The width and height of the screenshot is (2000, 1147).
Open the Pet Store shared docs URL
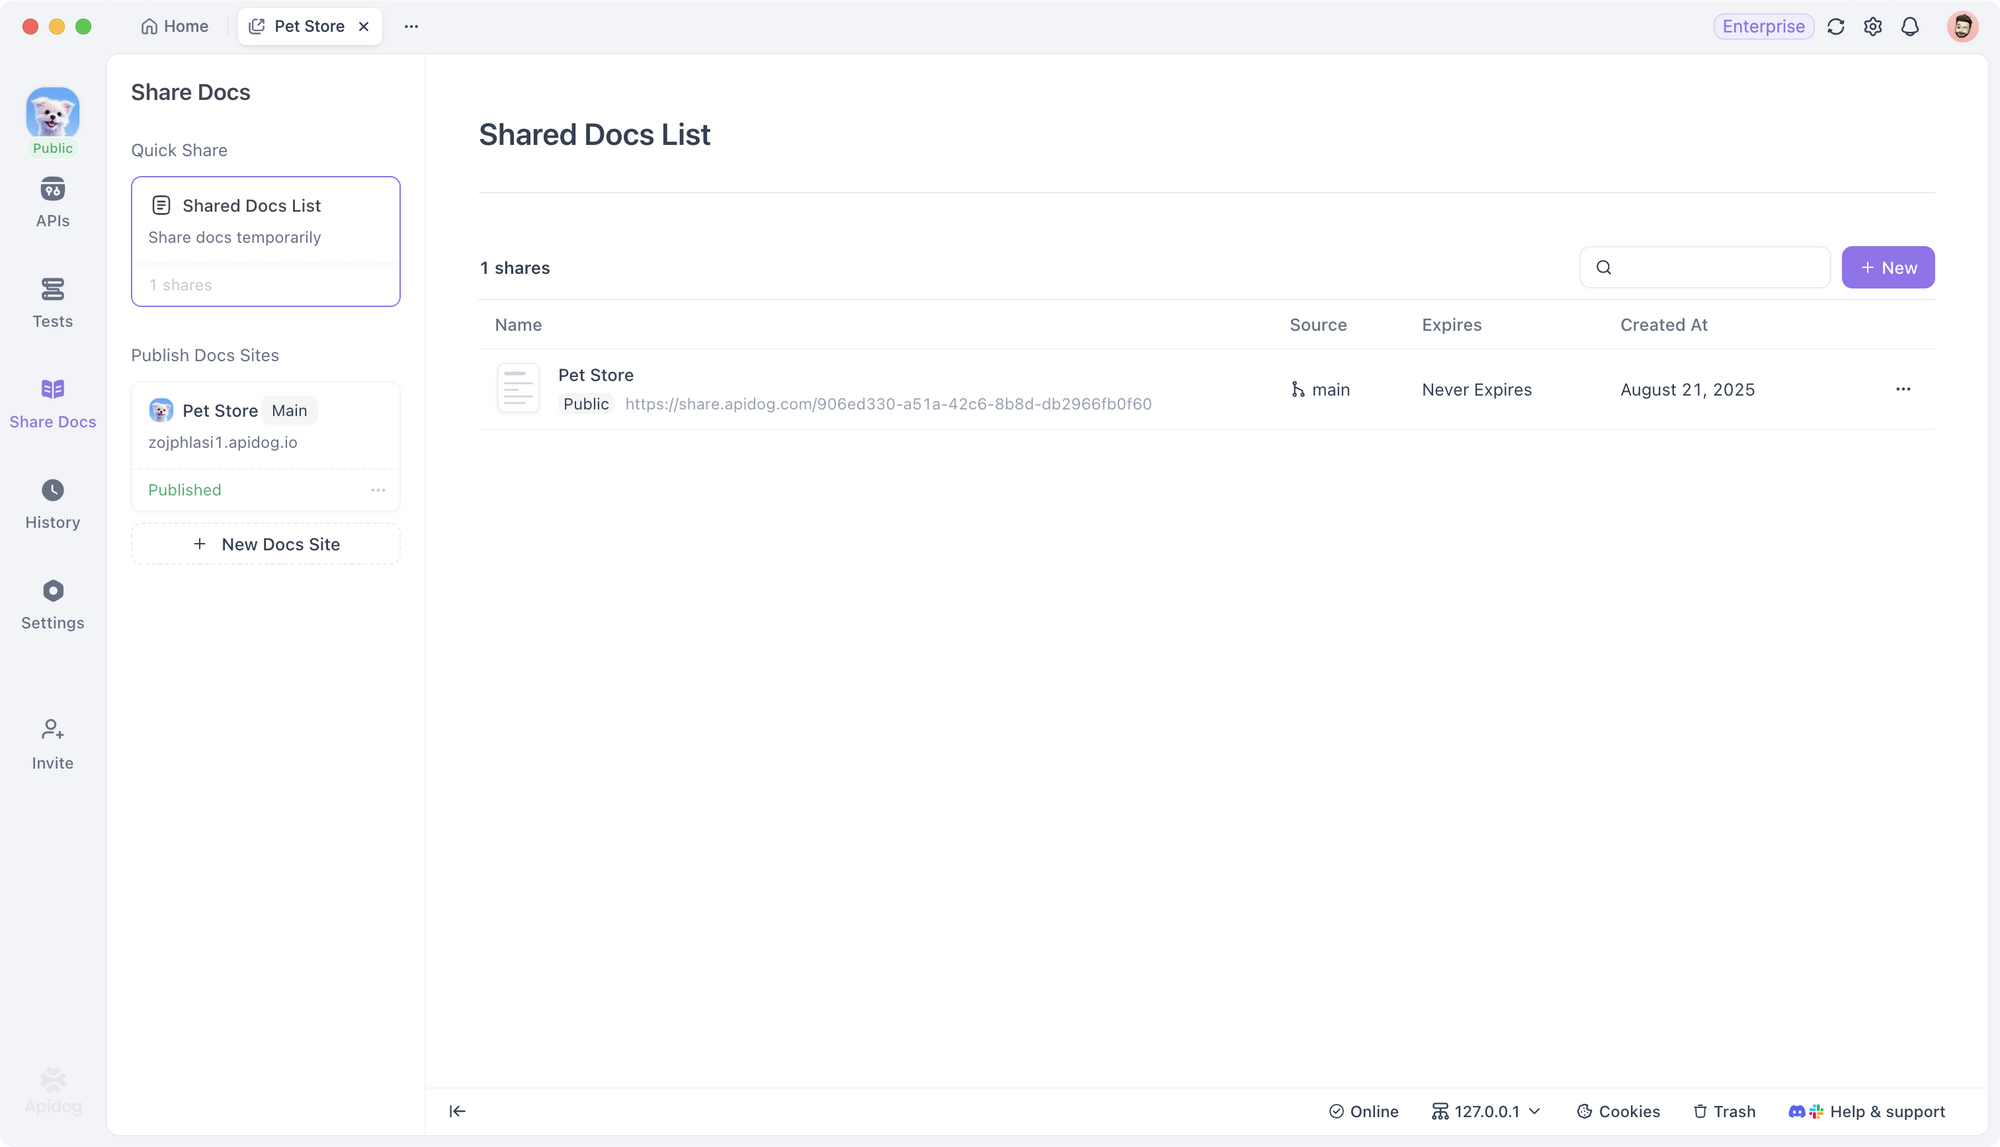(888, 404)
